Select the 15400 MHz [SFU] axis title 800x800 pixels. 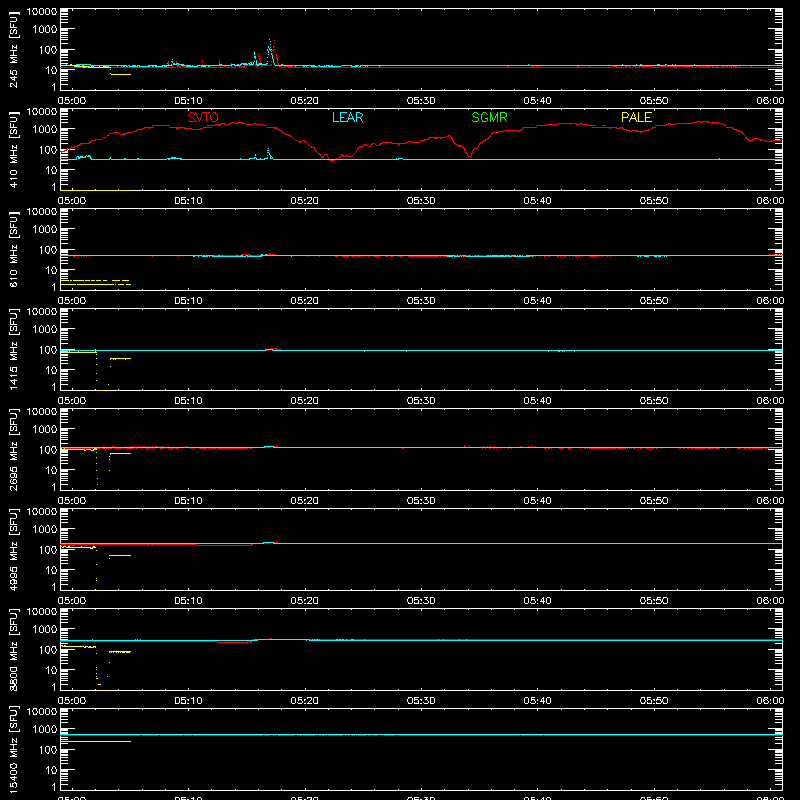[13, 749]
